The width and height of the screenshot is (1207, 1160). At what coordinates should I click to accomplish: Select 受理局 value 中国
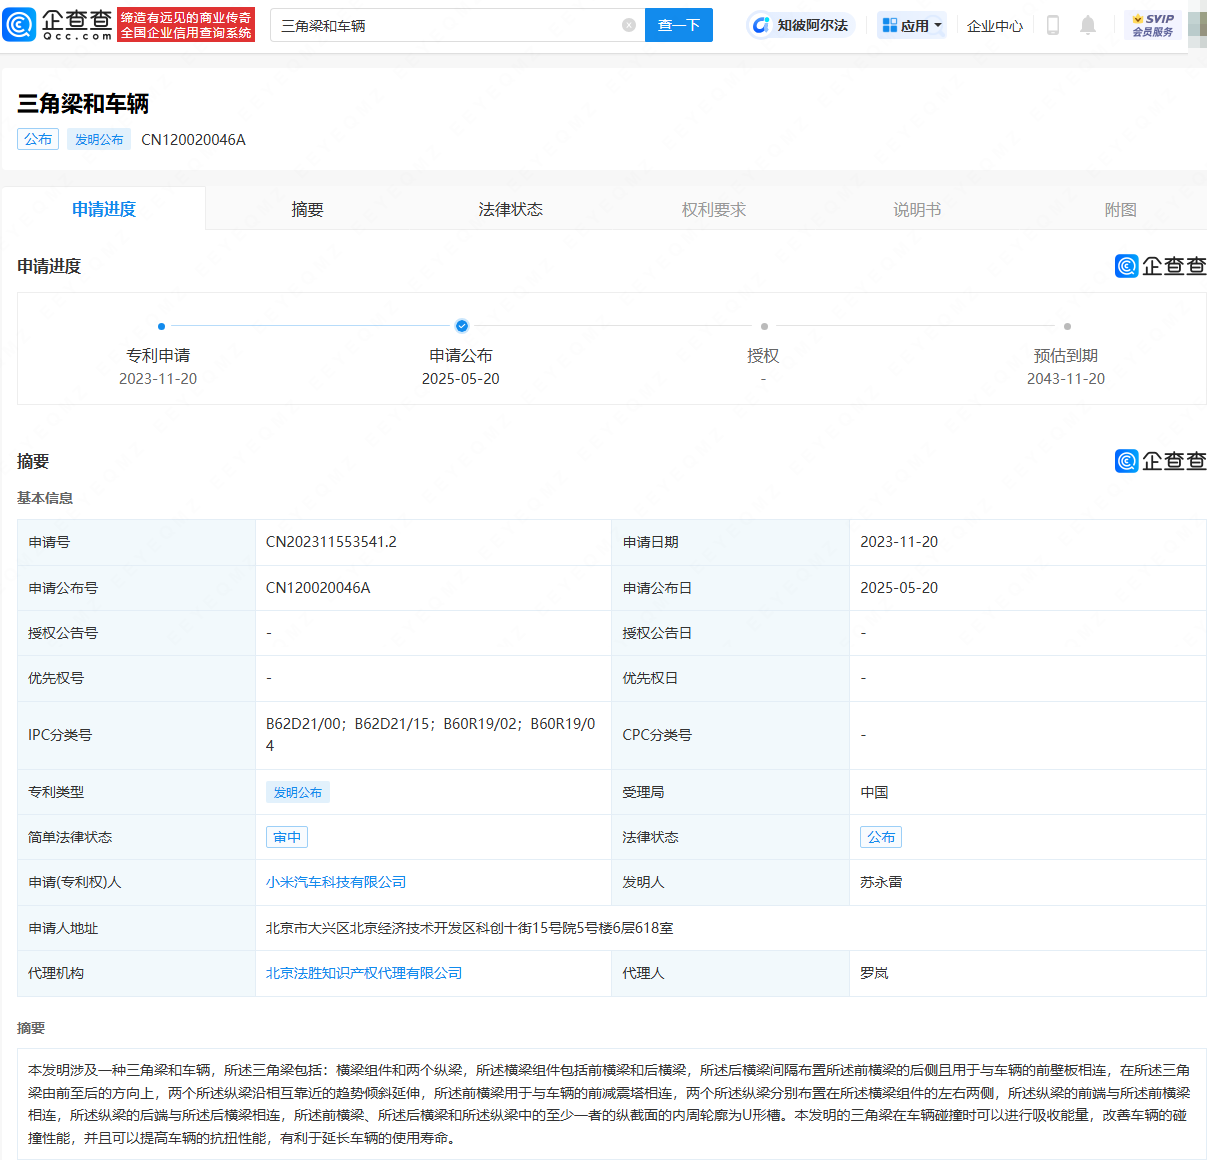pyautogui.click(x=874, y=792)
